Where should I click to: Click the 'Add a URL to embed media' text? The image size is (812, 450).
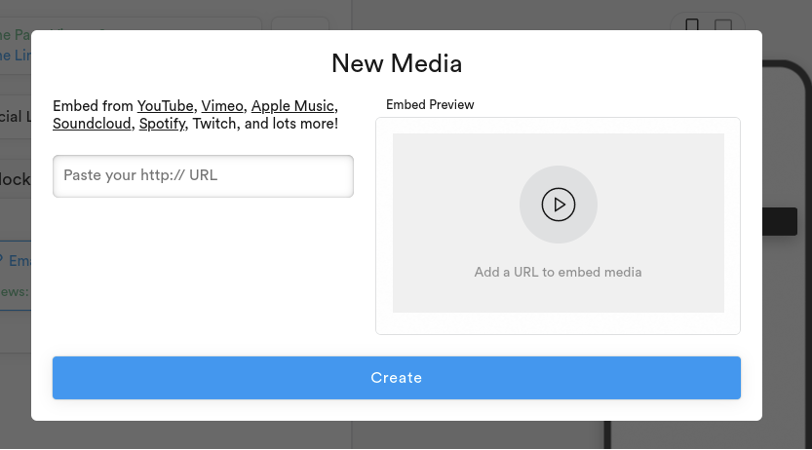click(558, 272)
